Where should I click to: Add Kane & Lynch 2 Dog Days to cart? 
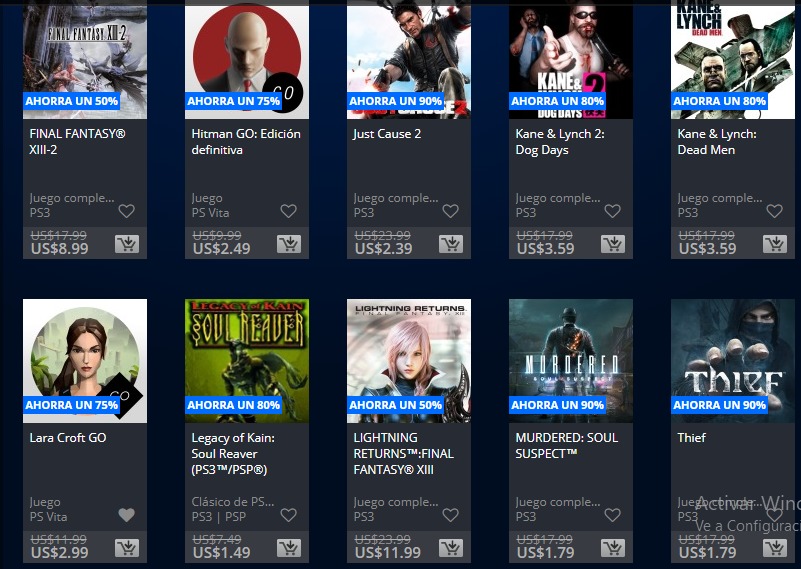tap(612, 244)
